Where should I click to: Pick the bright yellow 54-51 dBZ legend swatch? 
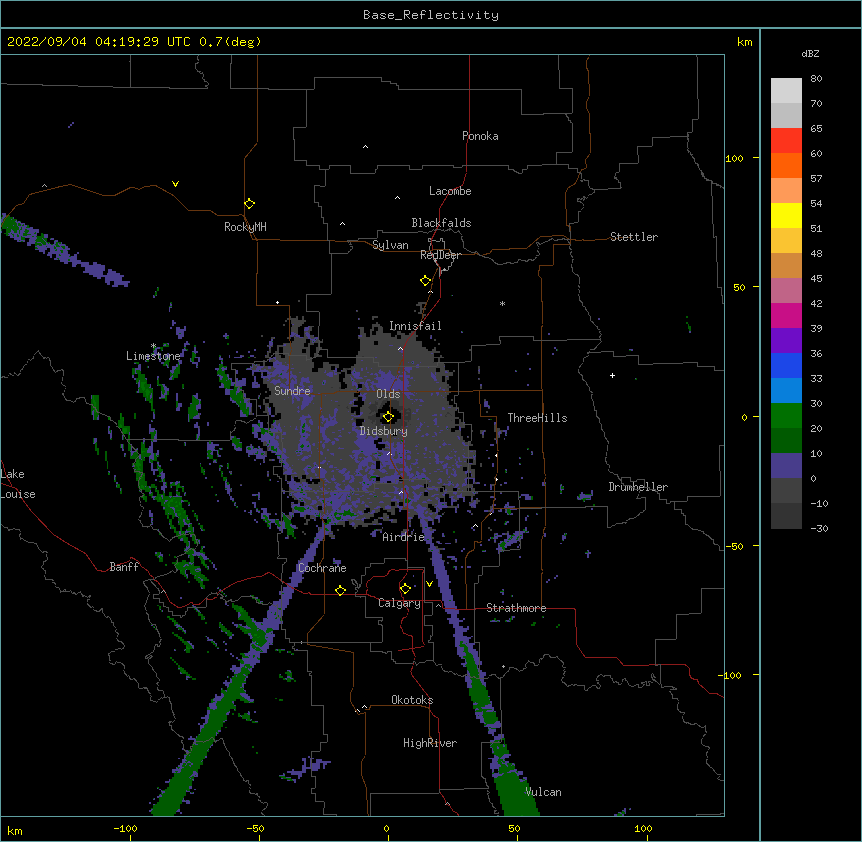(x=786, y=216)
